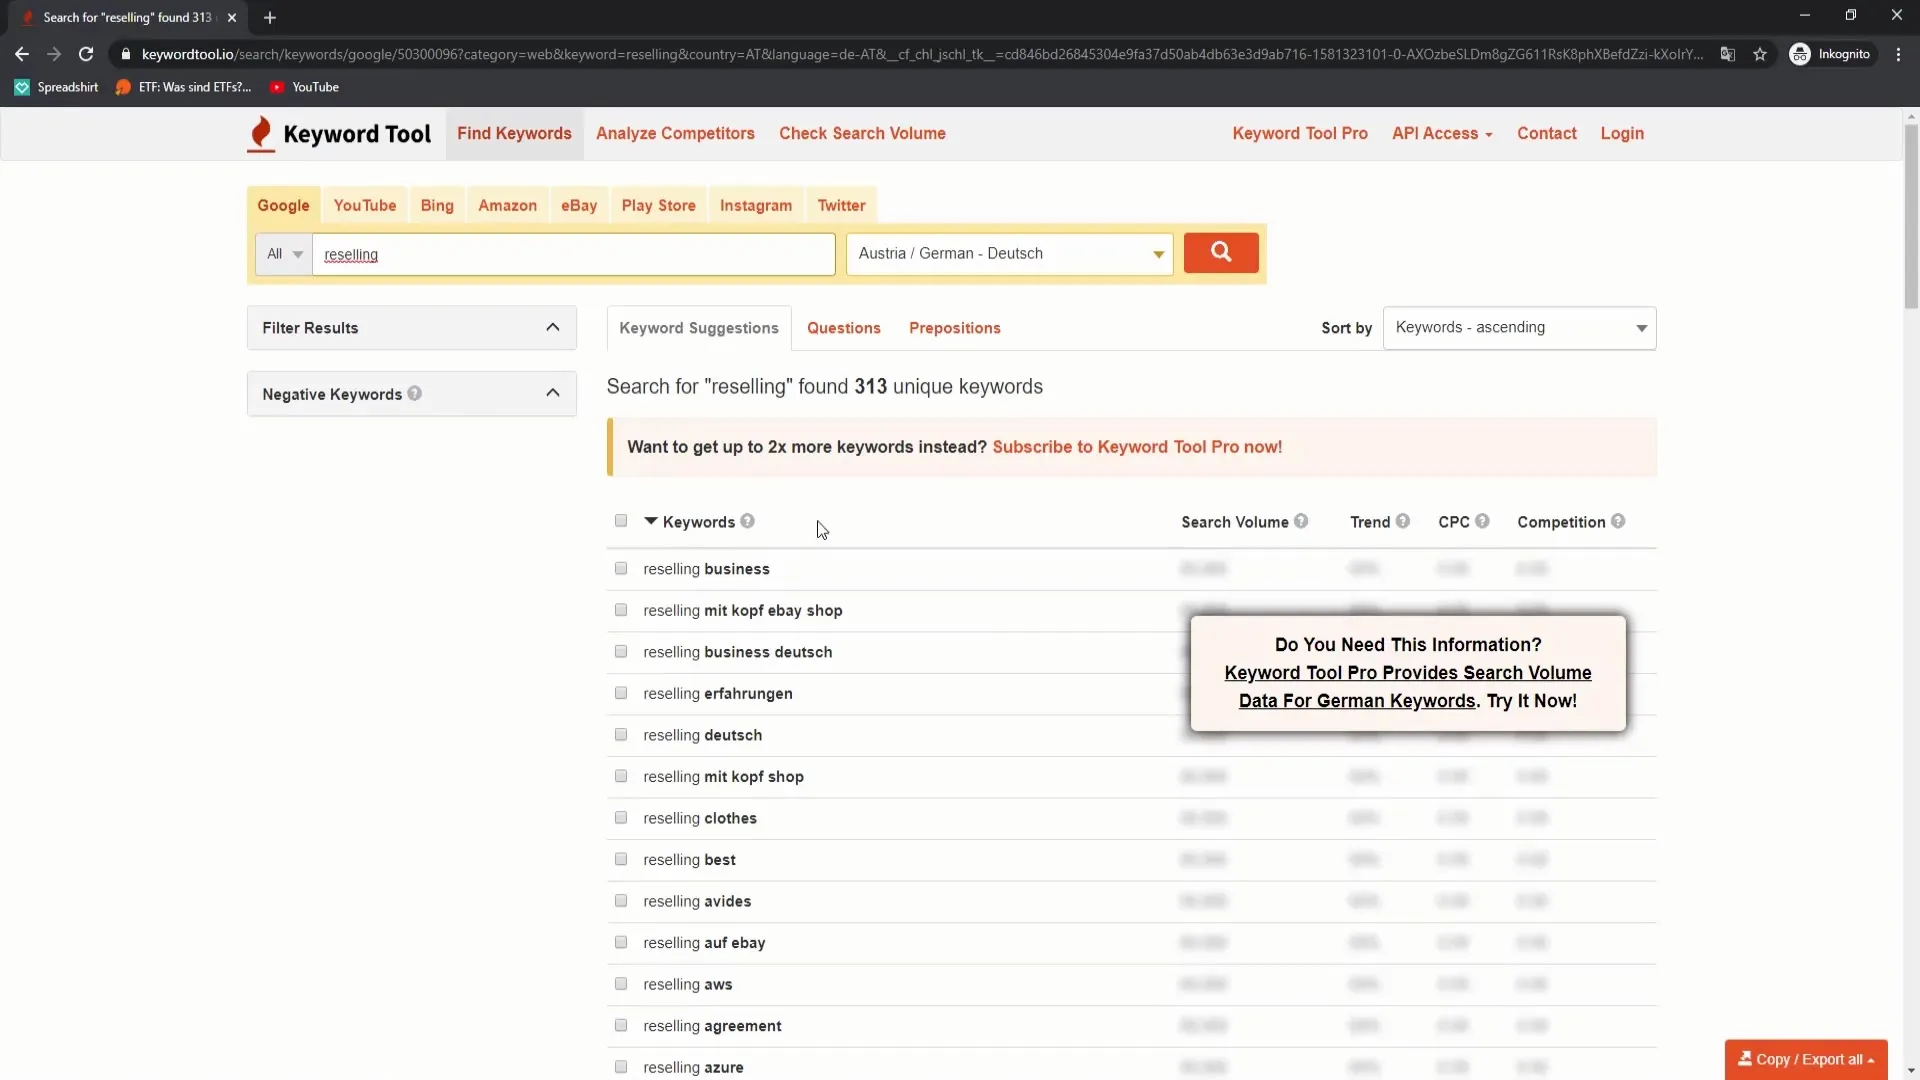
Task: Click the site padlock security icon
Action: (125, 54)
